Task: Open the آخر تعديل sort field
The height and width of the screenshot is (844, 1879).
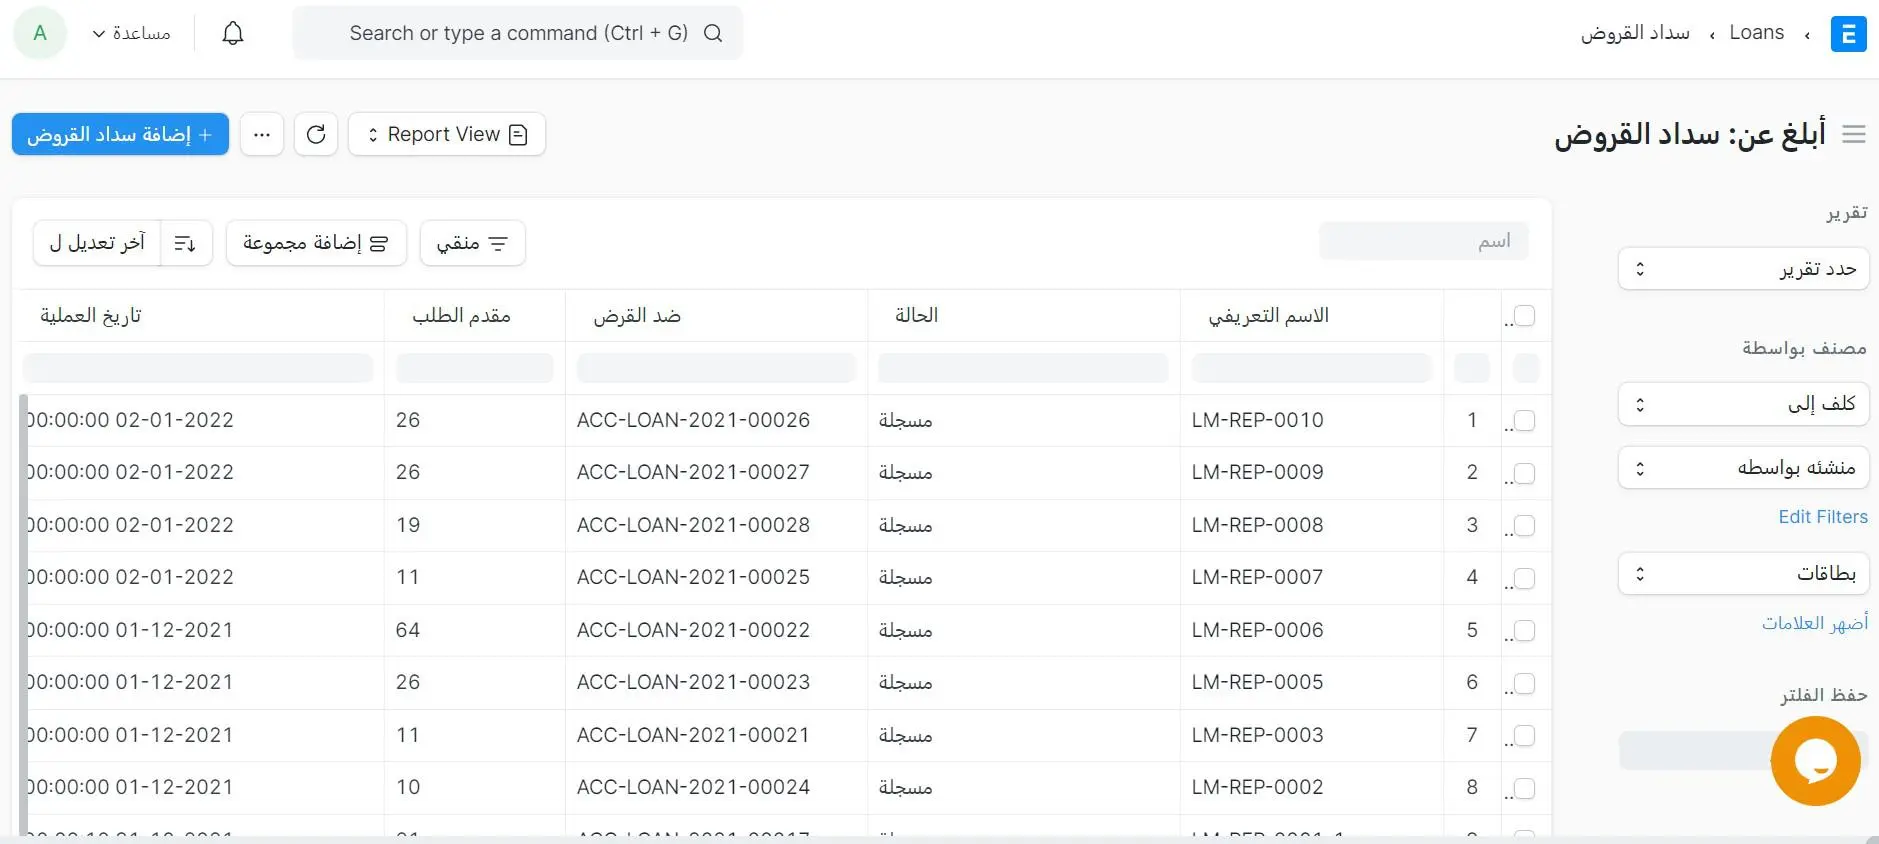Action: click(x=97, y=243)
